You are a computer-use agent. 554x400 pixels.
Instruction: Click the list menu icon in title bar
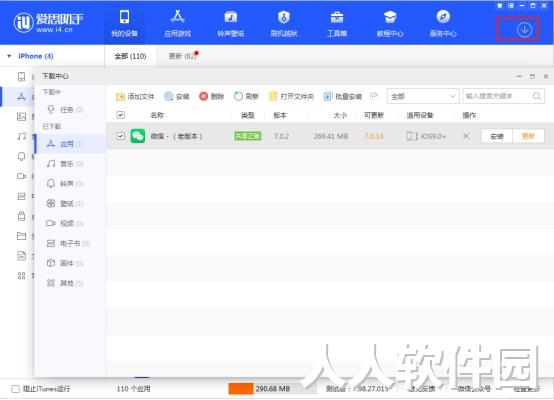pyautogui.click(x=511, y=6)
